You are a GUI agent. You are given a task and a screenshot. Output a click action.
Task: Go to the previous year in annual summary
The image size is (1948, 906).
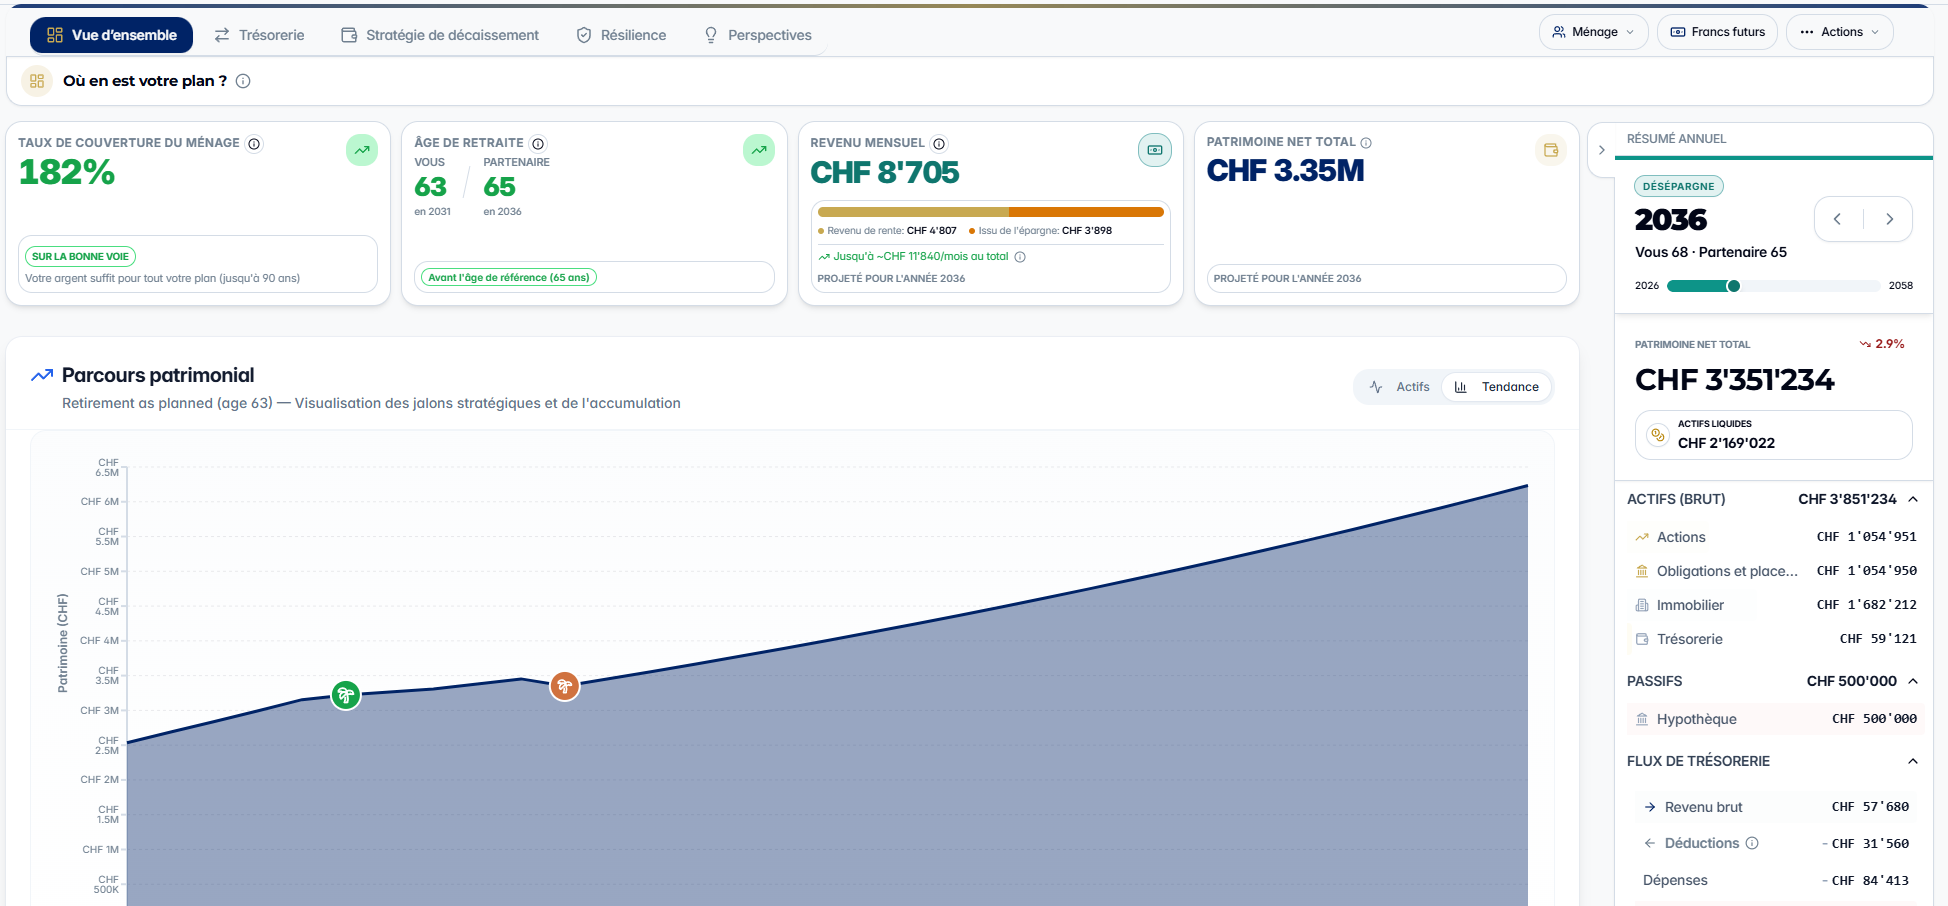point(1838,219)
